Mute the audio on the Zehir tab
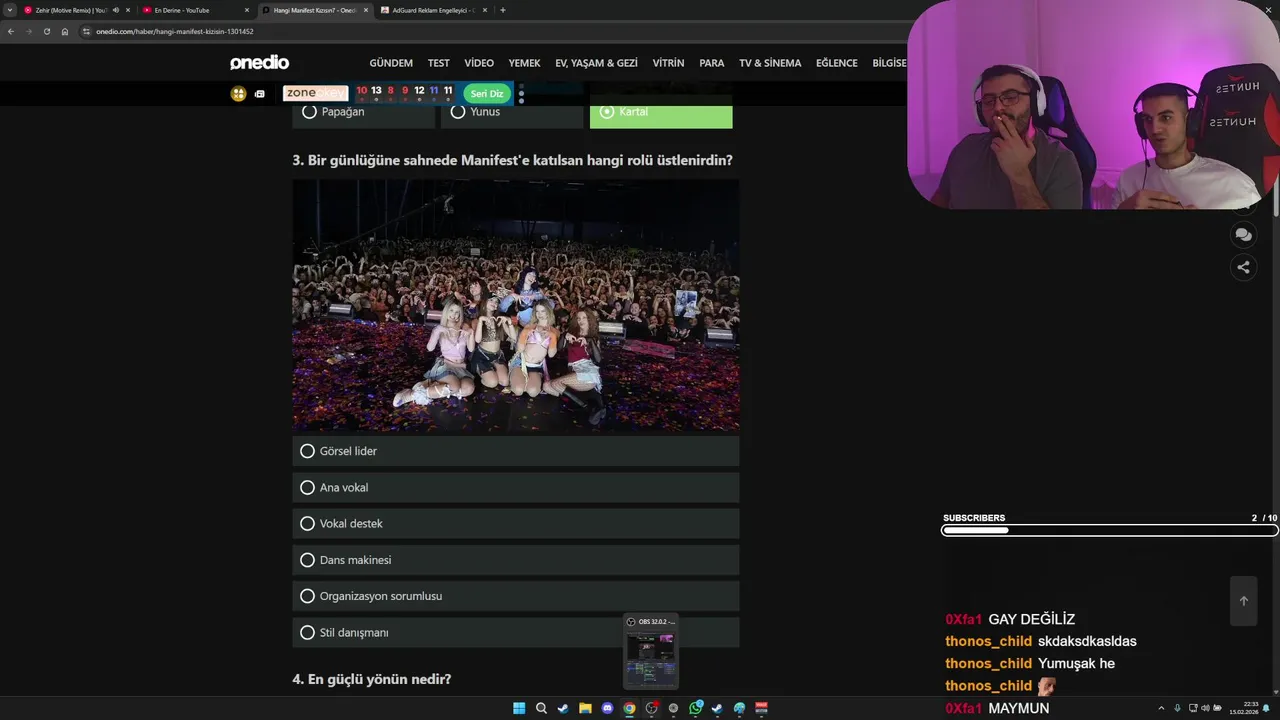Image resolution: width=1280 pixels, height=720 pixels. pos(116,10)
